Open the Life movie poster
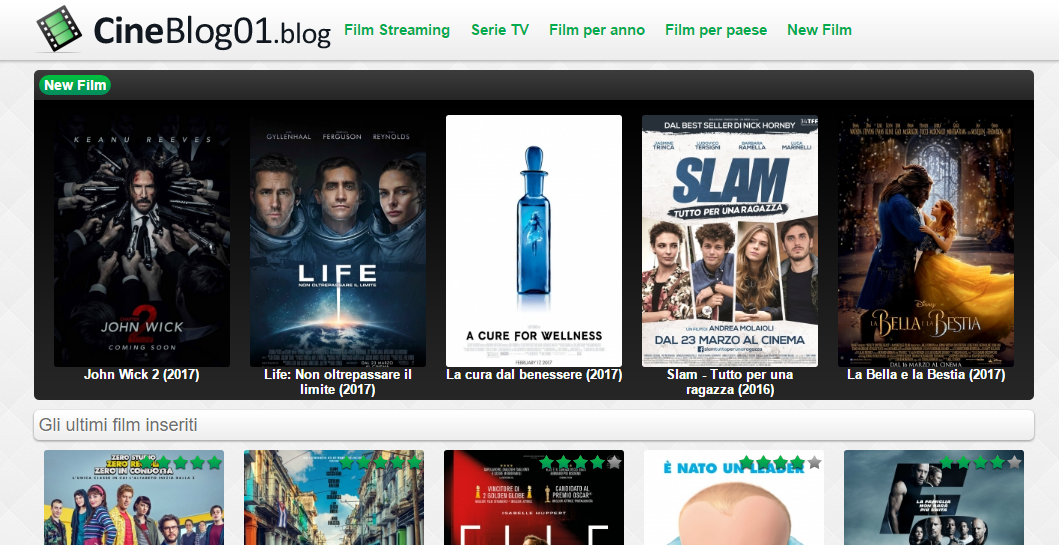The image size is (1059, 545). coord(338,240)
